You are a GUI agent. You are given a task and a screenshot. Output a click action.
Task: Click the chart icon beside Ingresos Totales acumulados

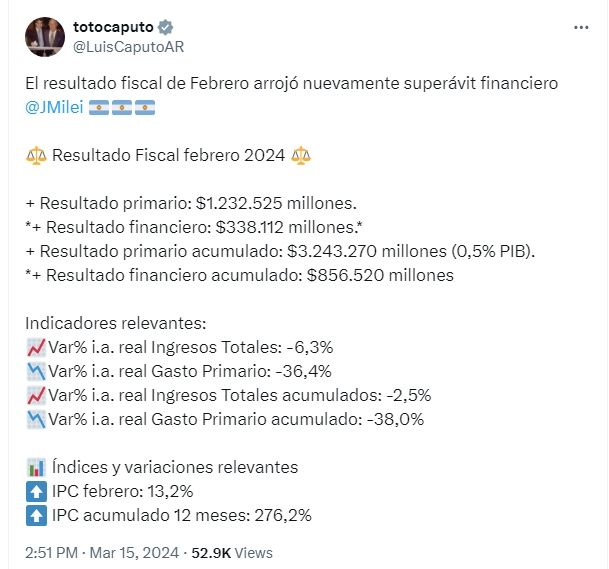click(x=35, y=396)
